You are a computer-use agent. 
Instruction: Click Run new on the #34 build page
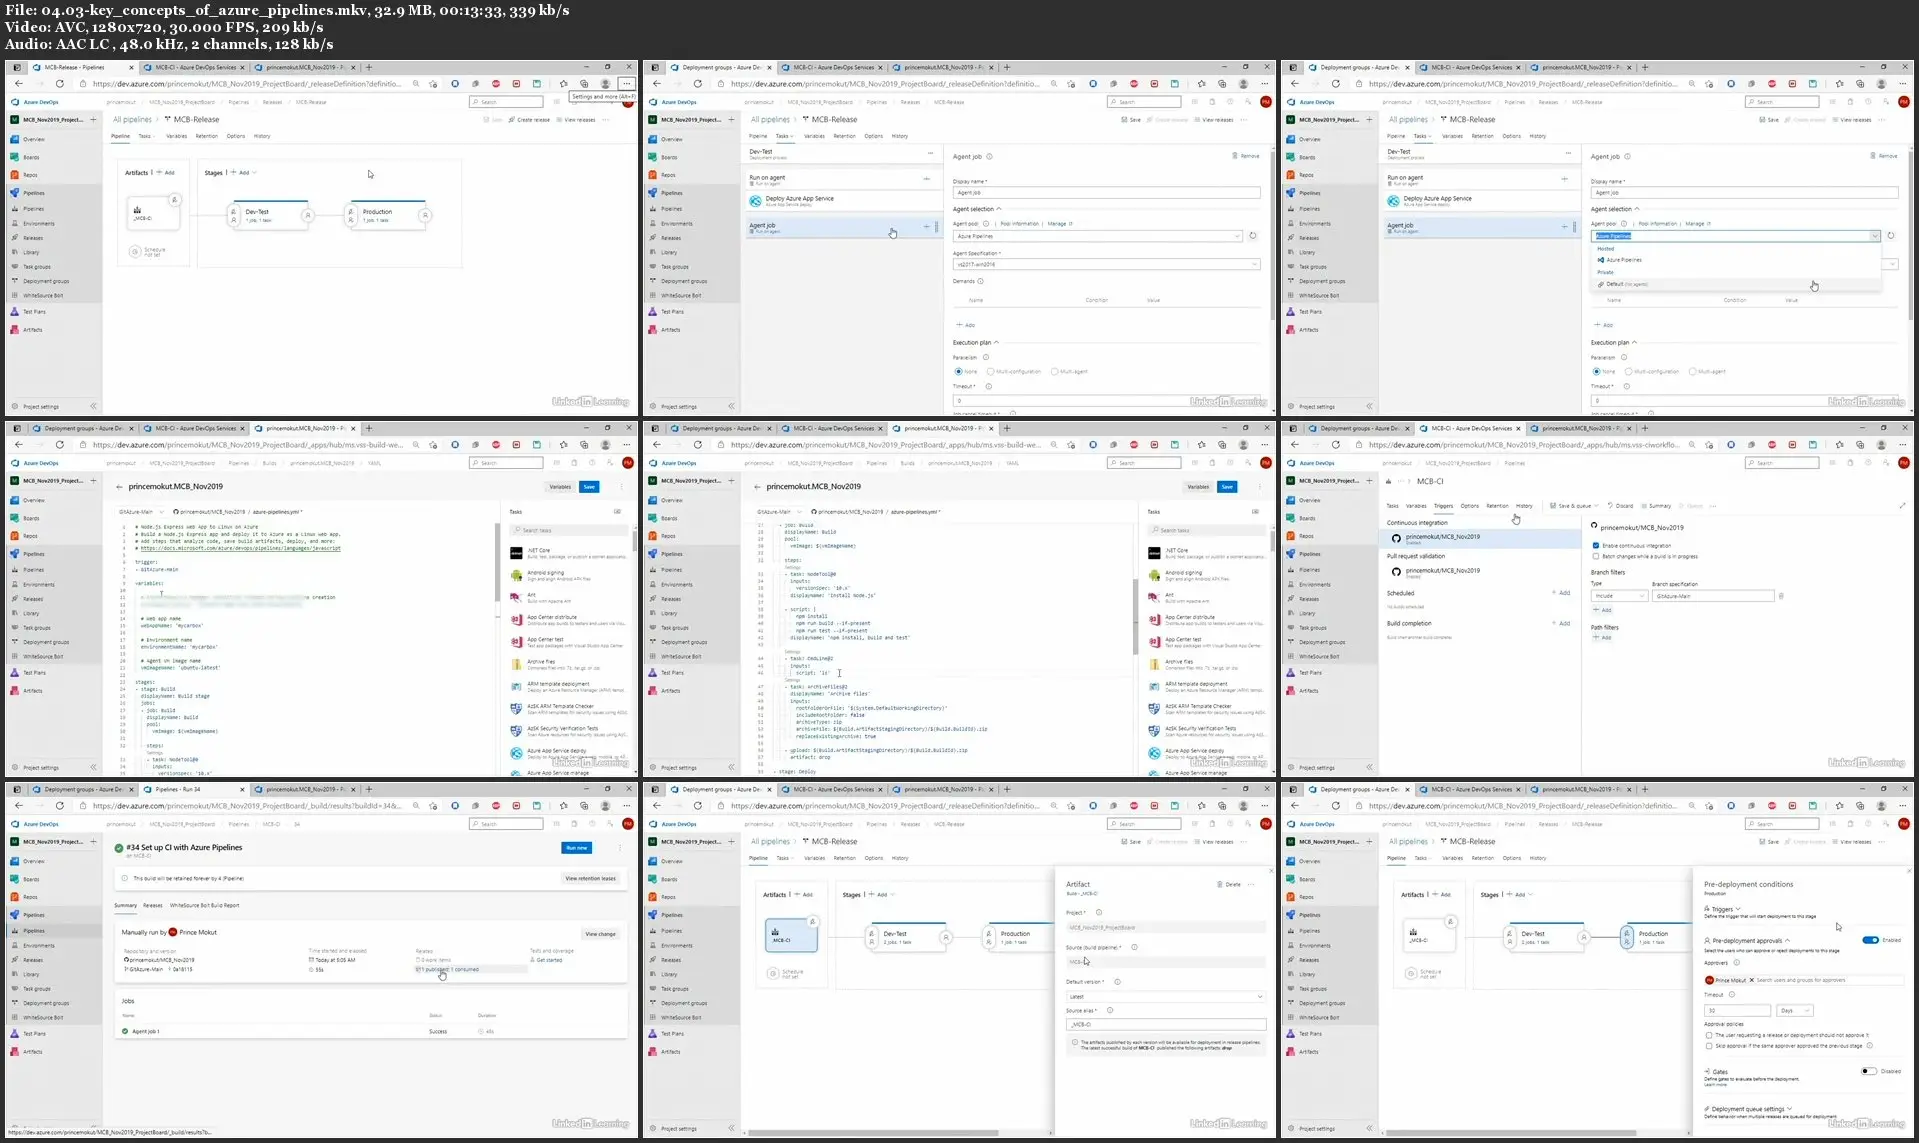(577, 848)
